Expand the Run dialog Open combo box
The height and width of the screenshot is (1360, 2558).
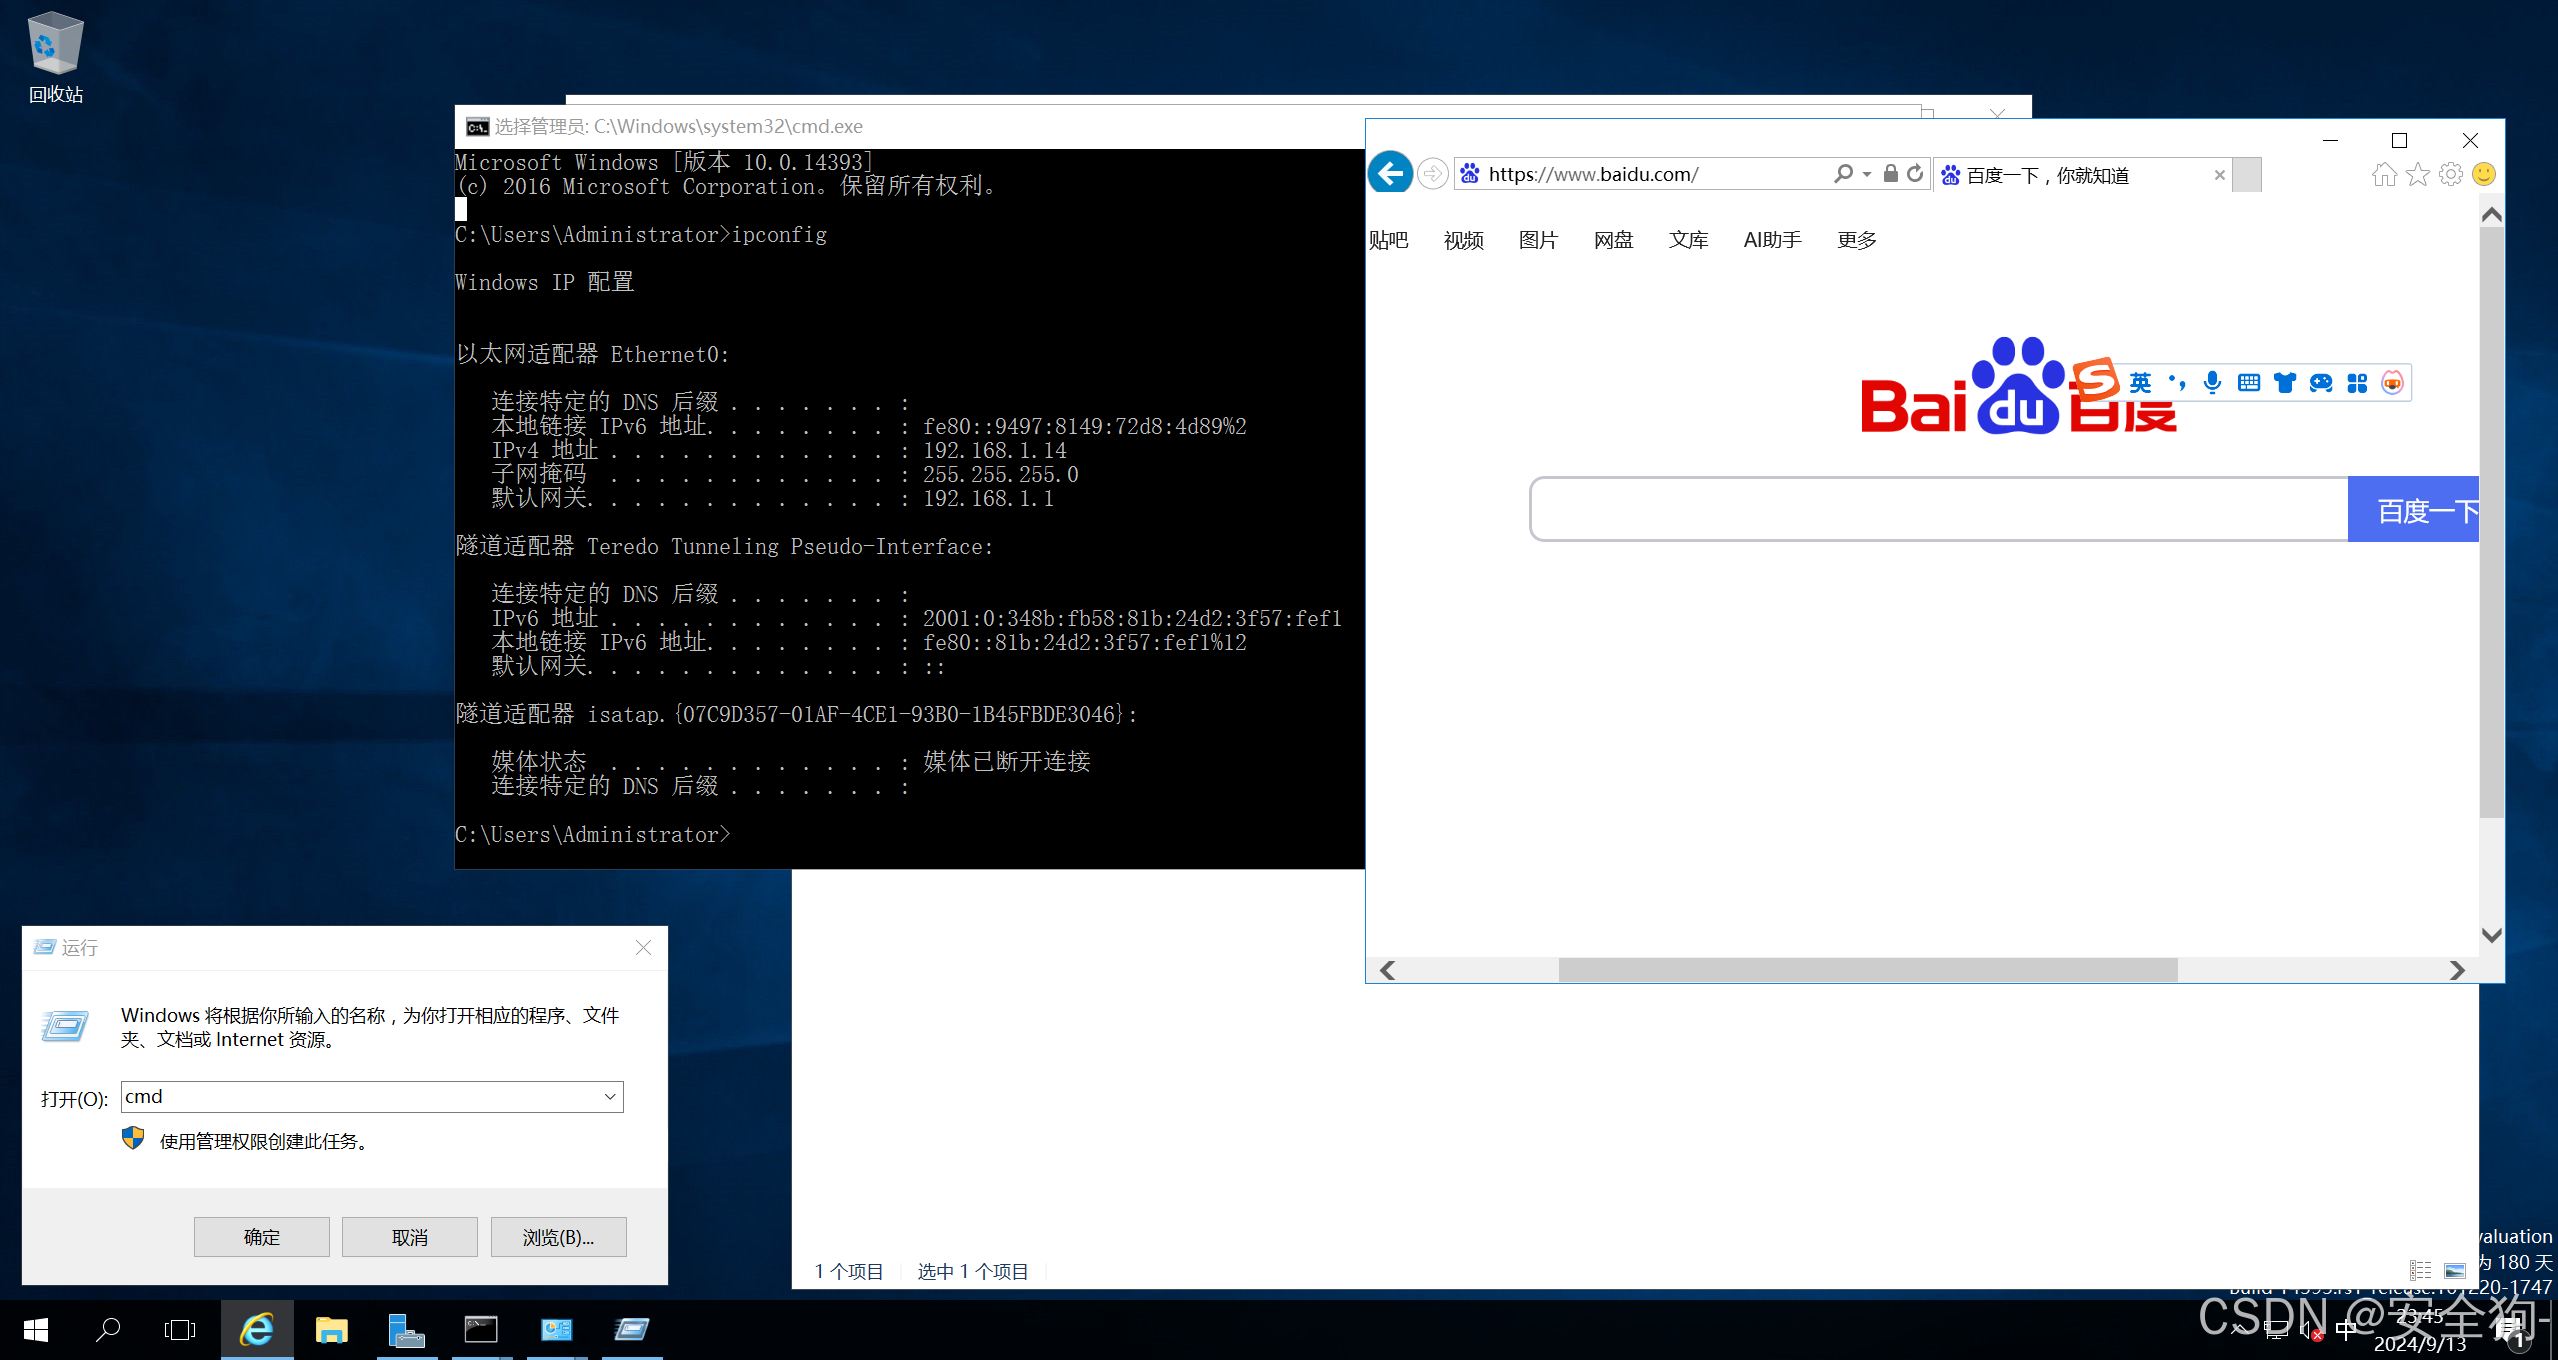[x=610, y=1097]
